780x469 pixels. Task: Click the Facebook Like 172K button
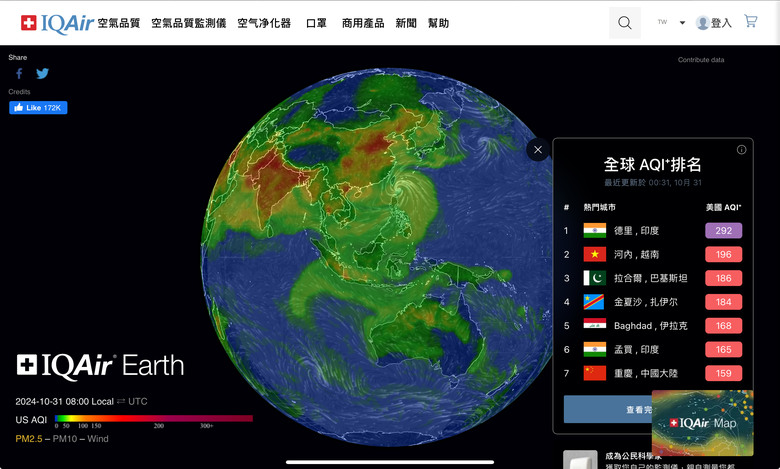[x=38, y=107]
